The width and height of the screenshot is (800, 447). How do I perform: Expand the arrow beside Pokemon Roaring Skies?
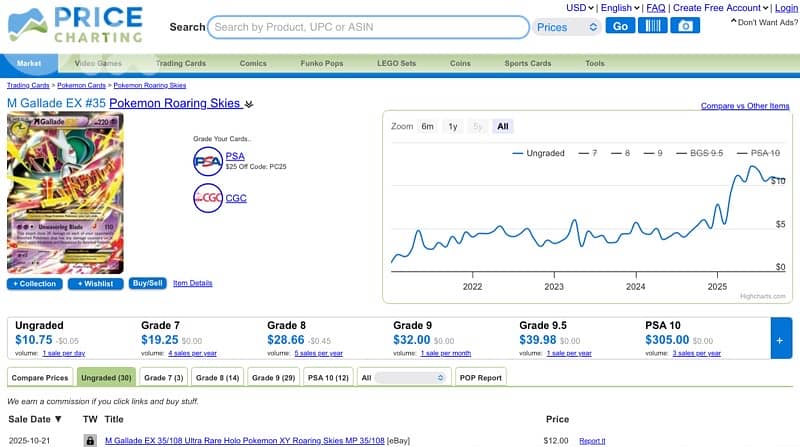coord(249,103)
